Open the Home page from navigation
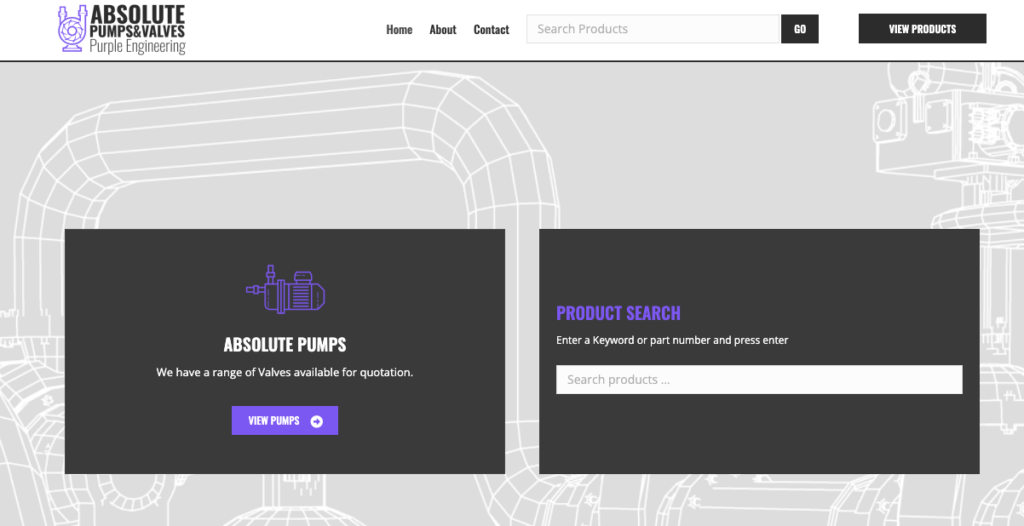Image resolution: width=1024 pixels, height=526 pixels. [399, 29]
